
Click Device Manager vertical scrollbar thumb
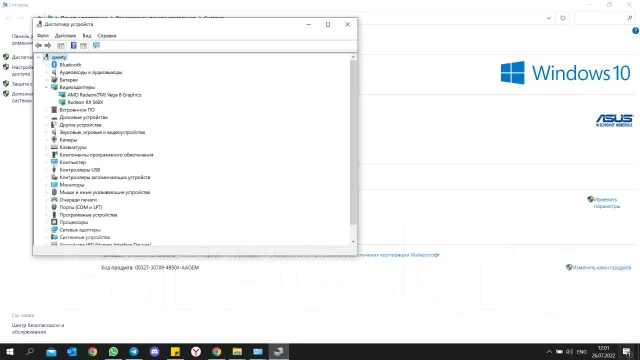tap(353, 142)
